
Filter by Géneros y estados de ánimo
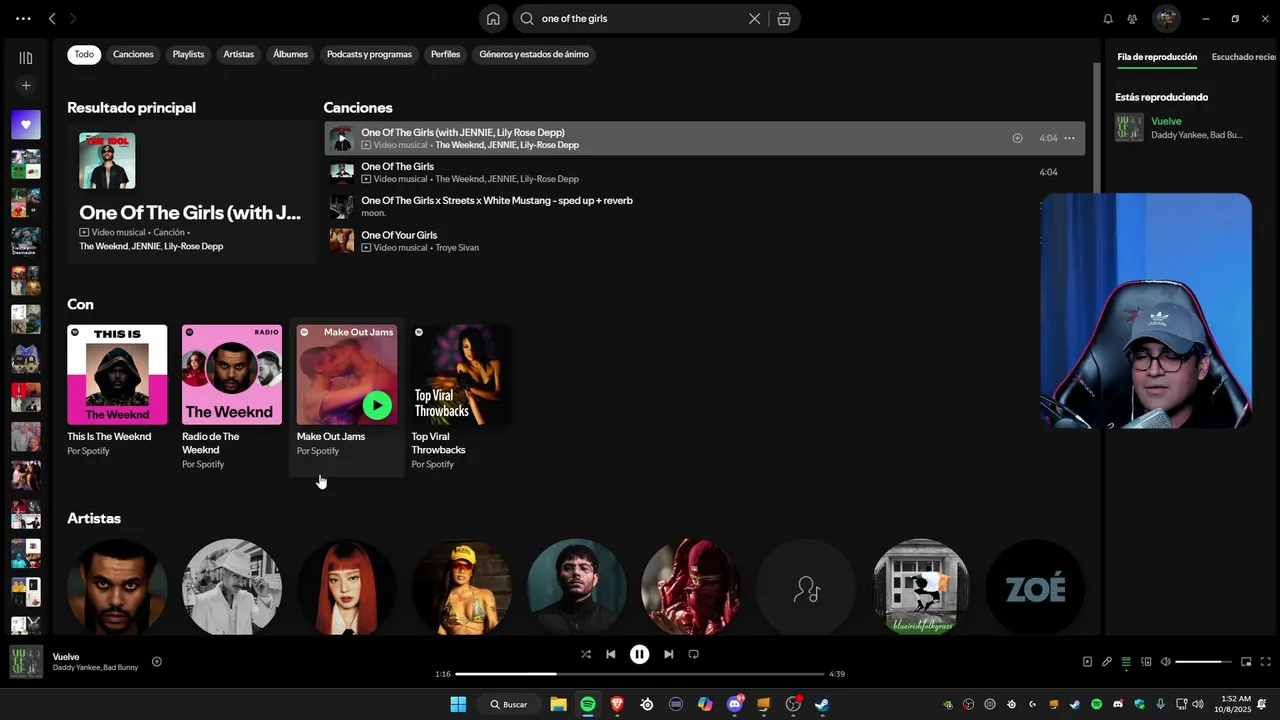pyautogui.click(x=534, y=55)
